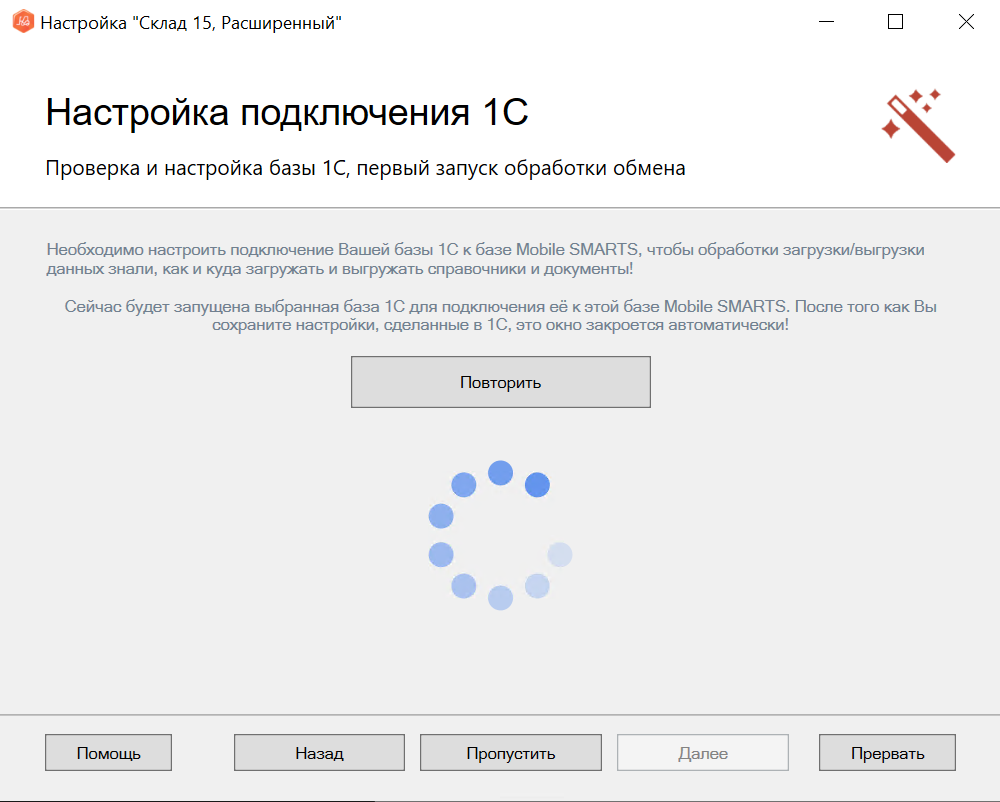Image resolution: width=1000 pixels, height=802 pixels.
Task: Minimize the Настройка window
Action: [x=827, y=22]
